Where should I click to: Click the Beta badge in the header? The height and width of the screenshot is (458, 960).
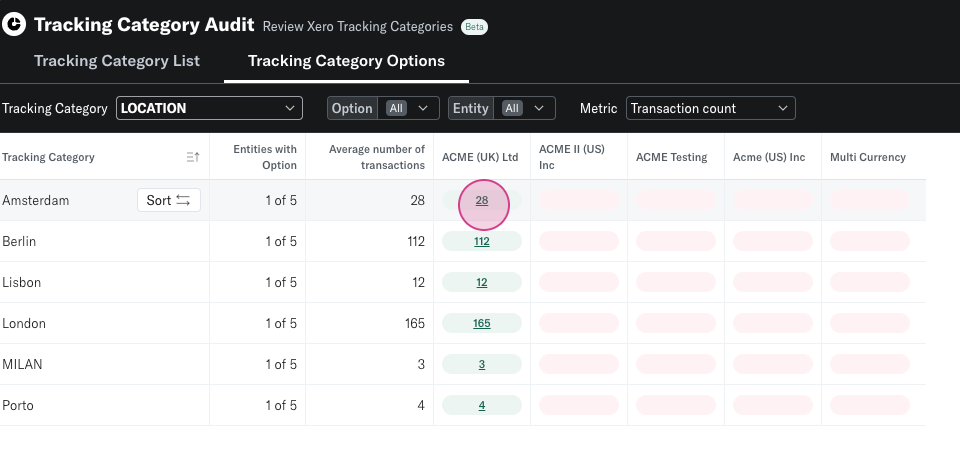coord(474,27)
